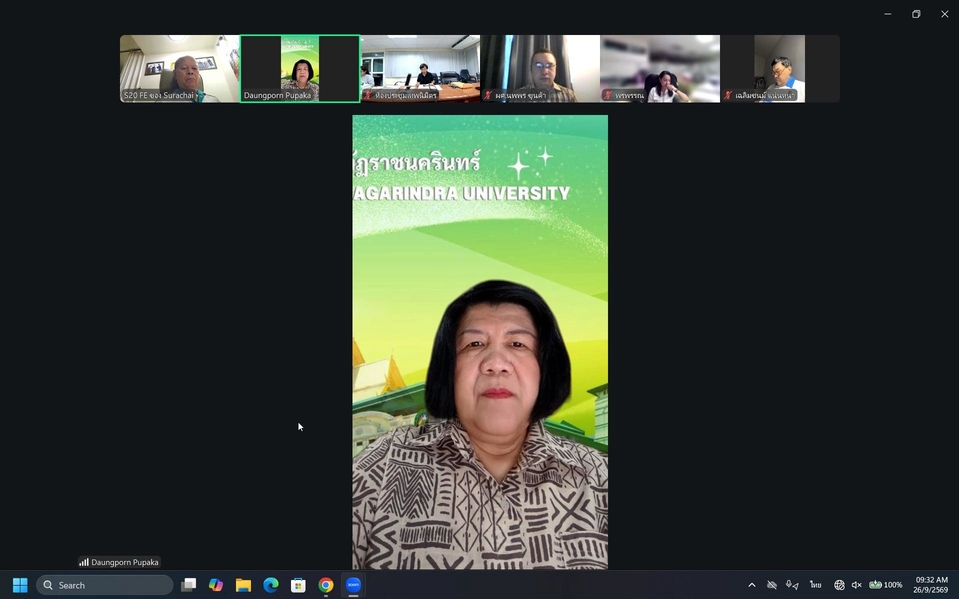Select the meeting room video thumbnail with two people
The width and height of the screenshot is (959, 599).
pyautogui.click(x=420, y=69)
